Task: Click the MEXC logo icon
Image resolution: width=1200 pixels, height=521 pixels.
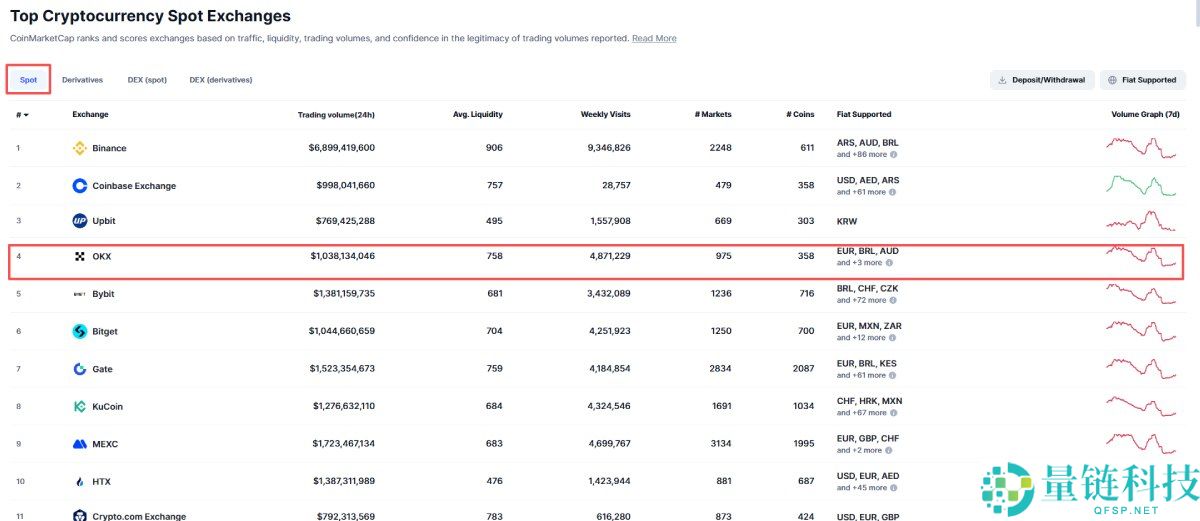Action: tap(80, 443)
